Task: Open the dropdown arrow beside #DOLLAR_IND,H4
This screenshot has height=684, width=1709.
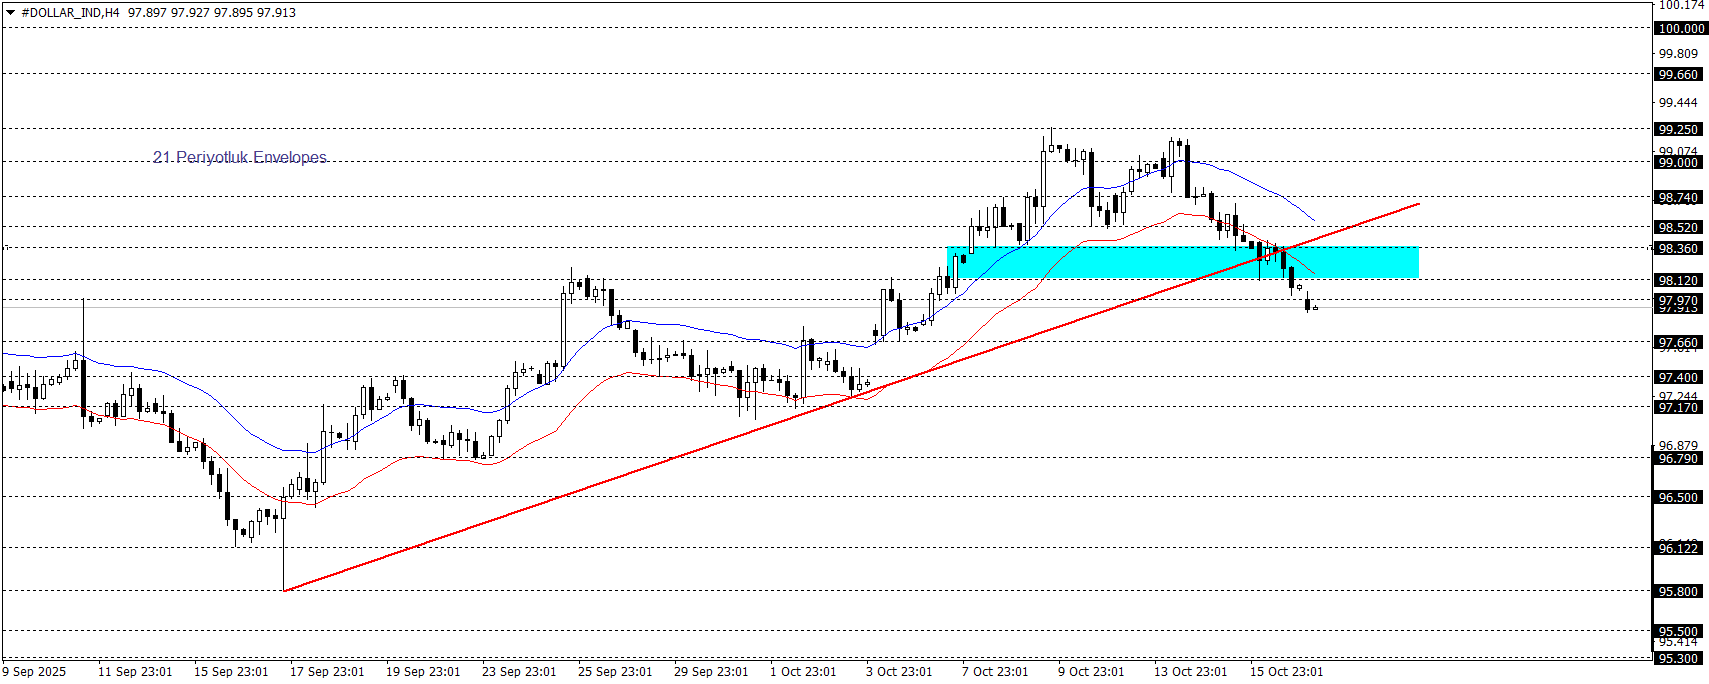Action: [11, 13]
